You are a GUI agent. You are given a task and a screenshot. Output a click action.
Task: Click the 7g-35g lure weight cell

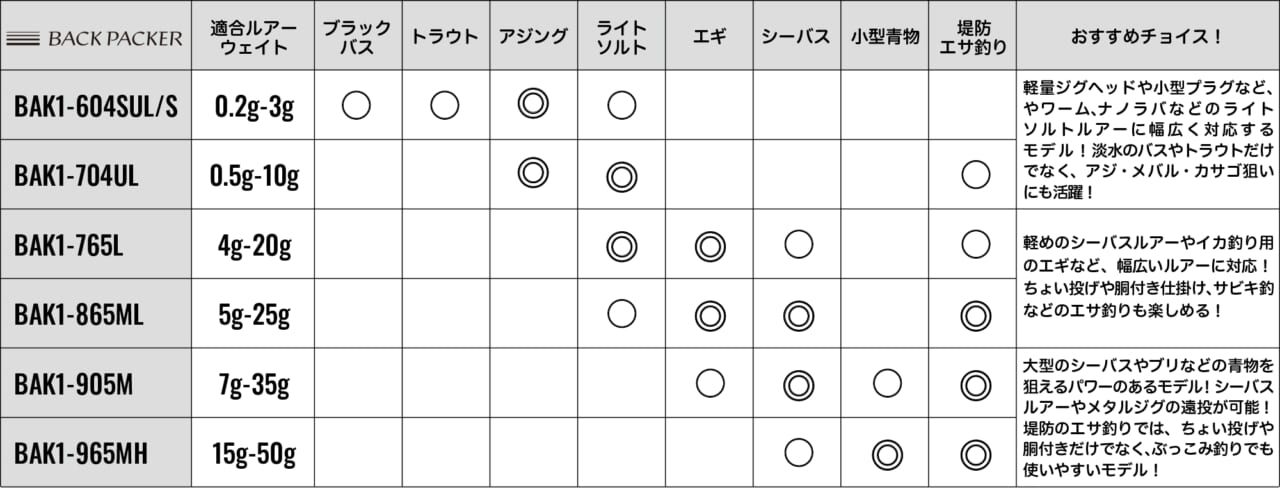point(255,385)
